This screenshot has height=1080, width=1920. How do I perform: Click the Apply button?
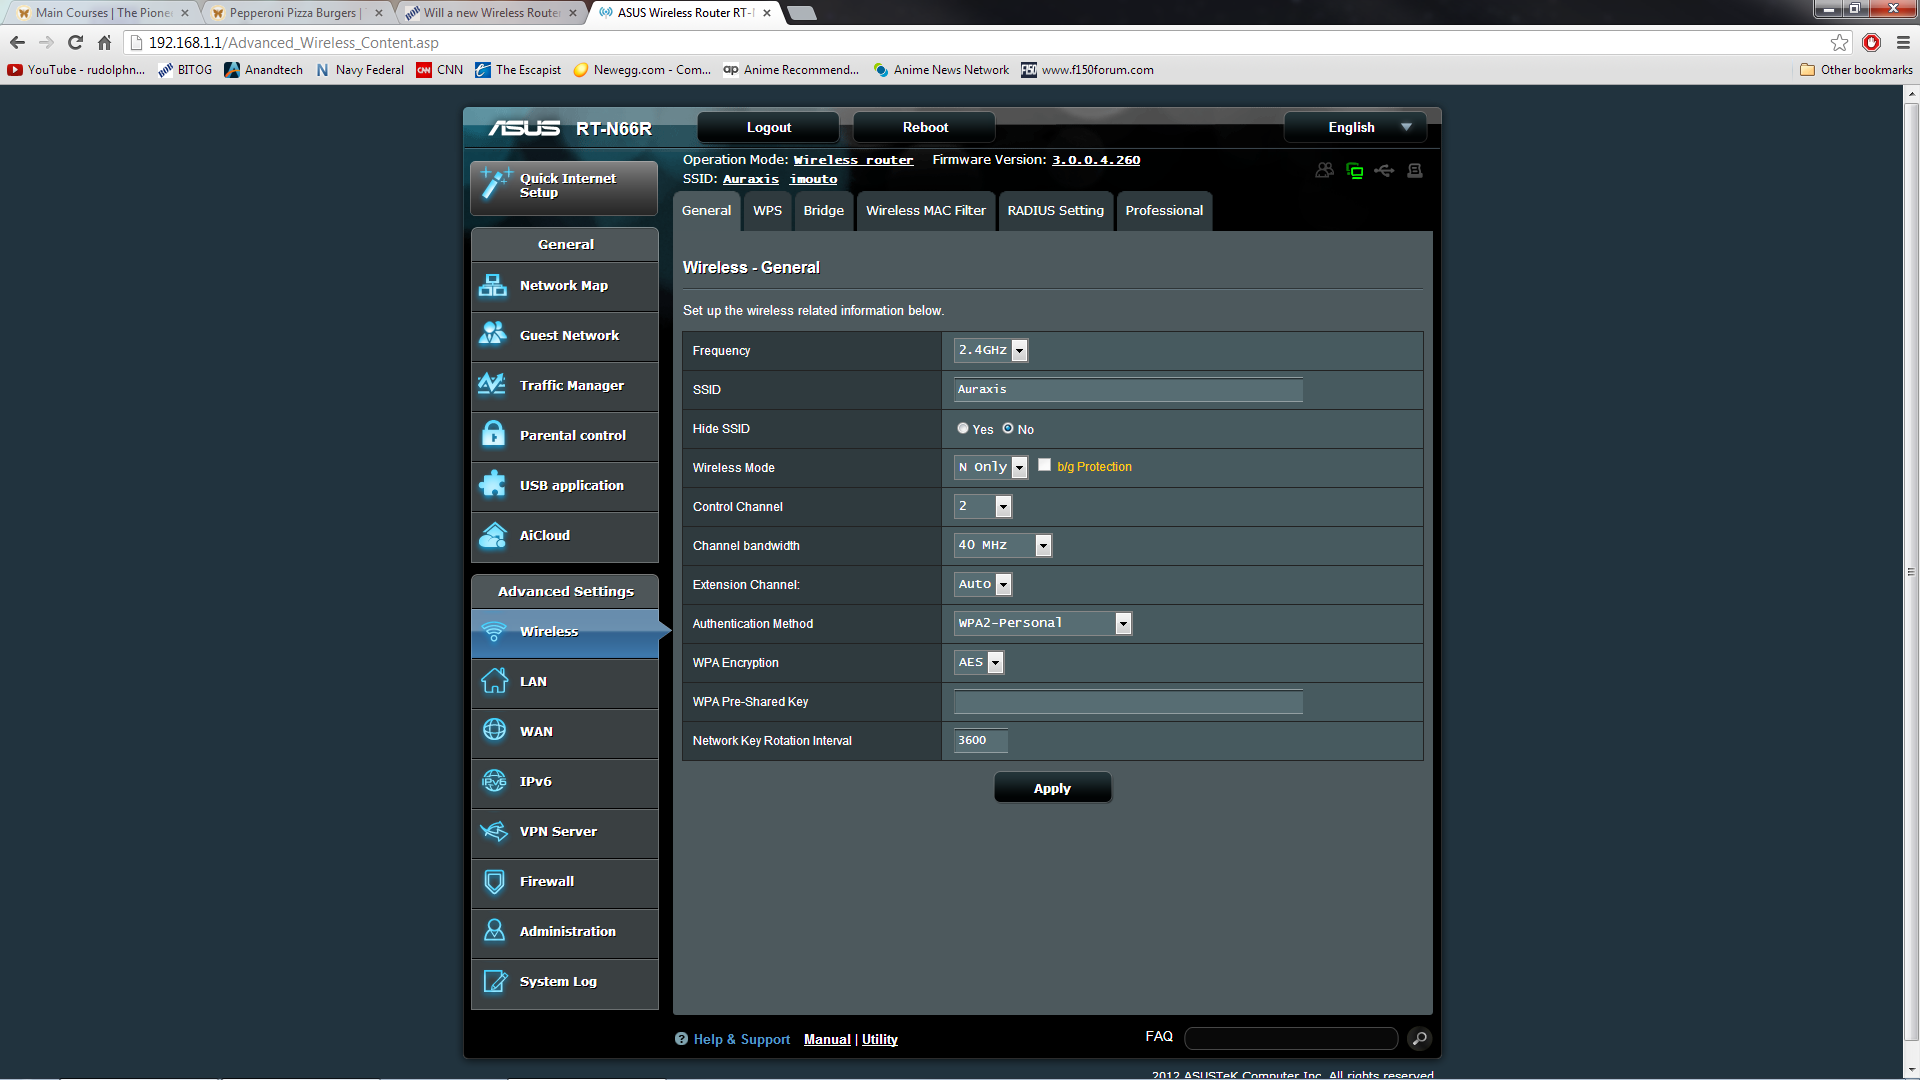(x=1052, y=788)
